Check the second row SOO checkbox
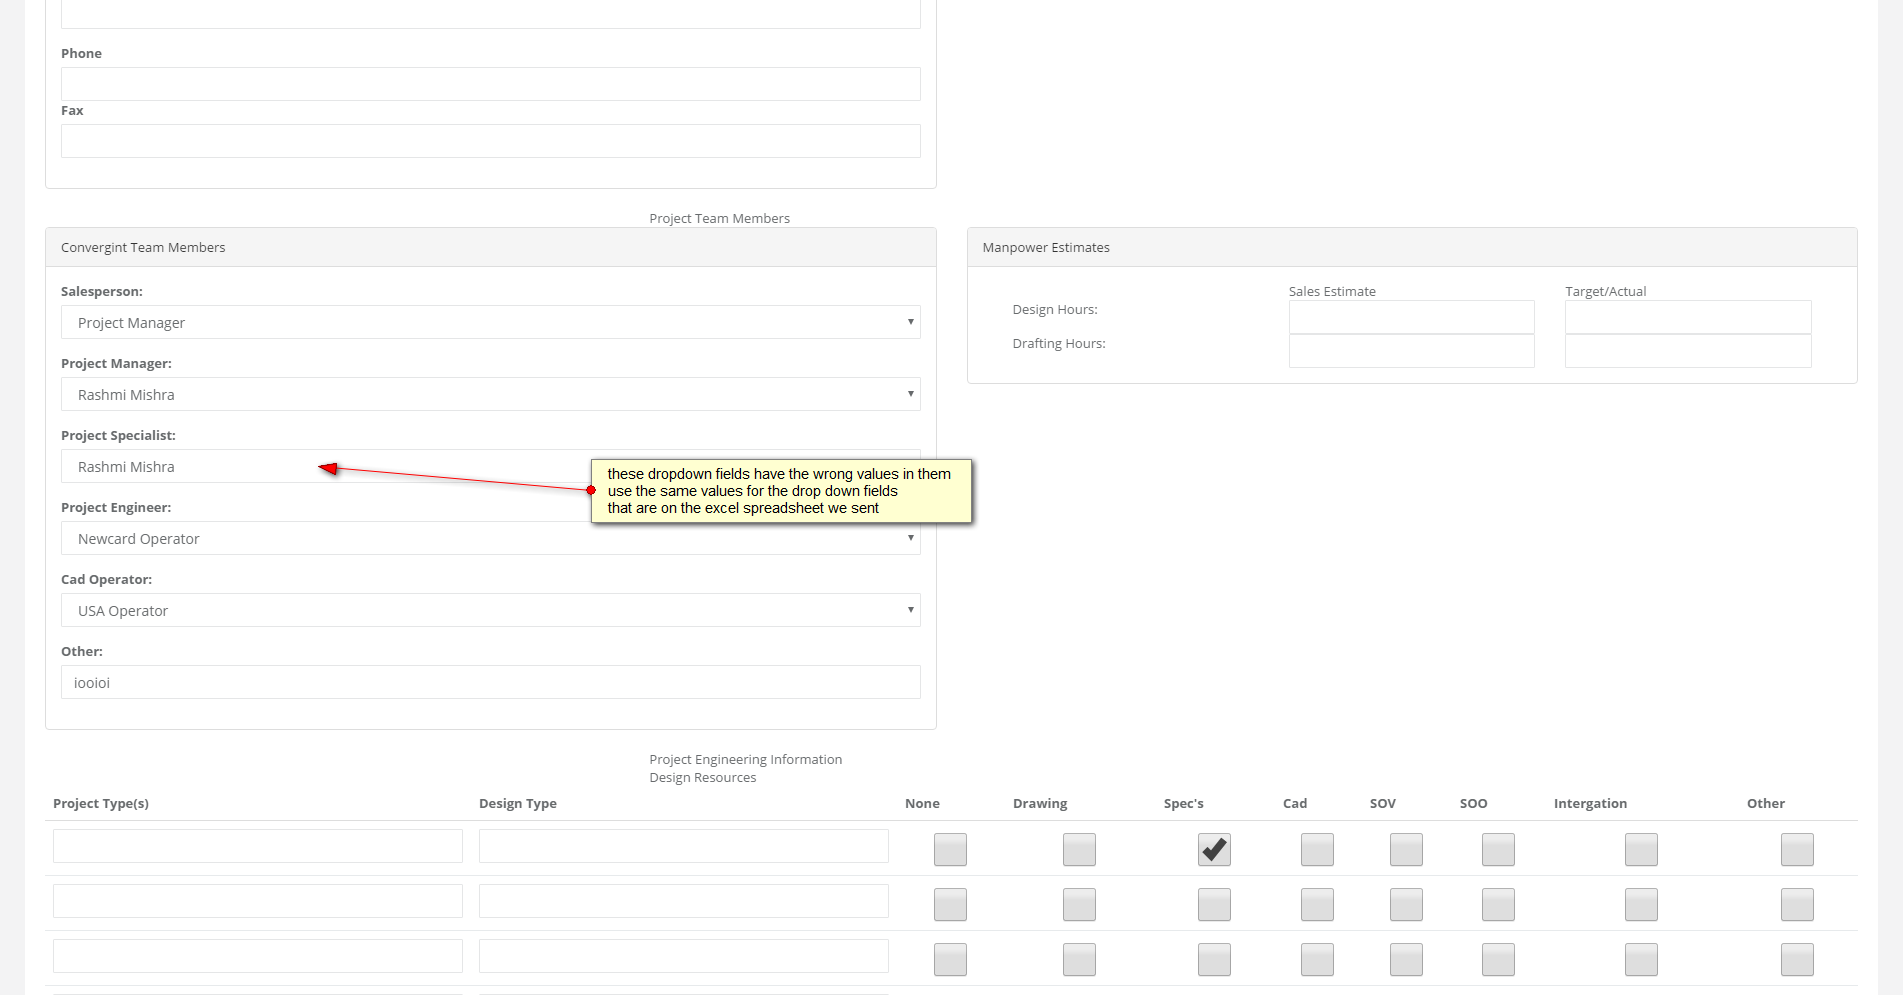The width and height of the screenshot is (1903, 995). pyautogui.click(x=1498, y=905)
